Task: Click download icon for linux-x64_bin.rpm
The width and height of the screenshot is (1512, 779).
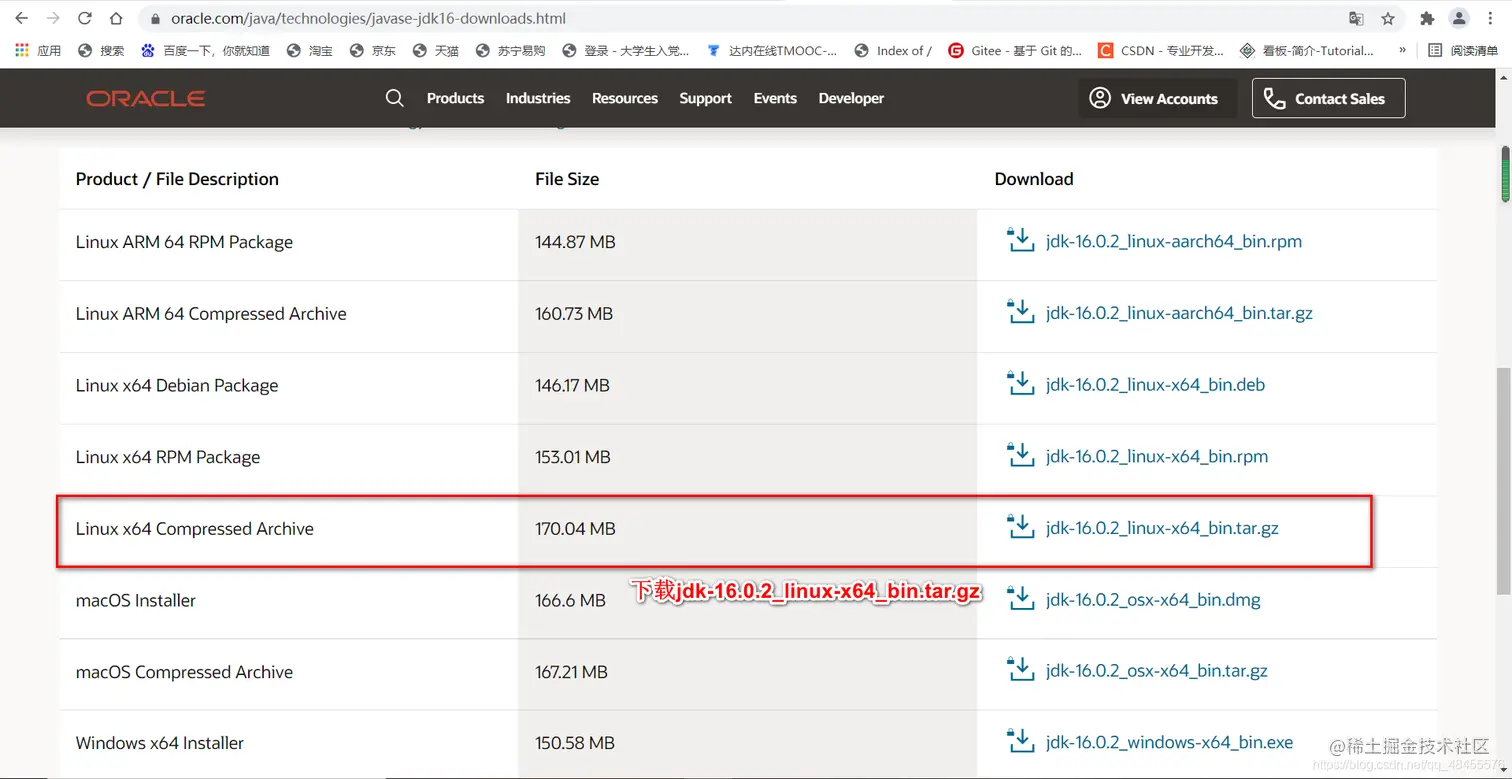Action: 1020,456
